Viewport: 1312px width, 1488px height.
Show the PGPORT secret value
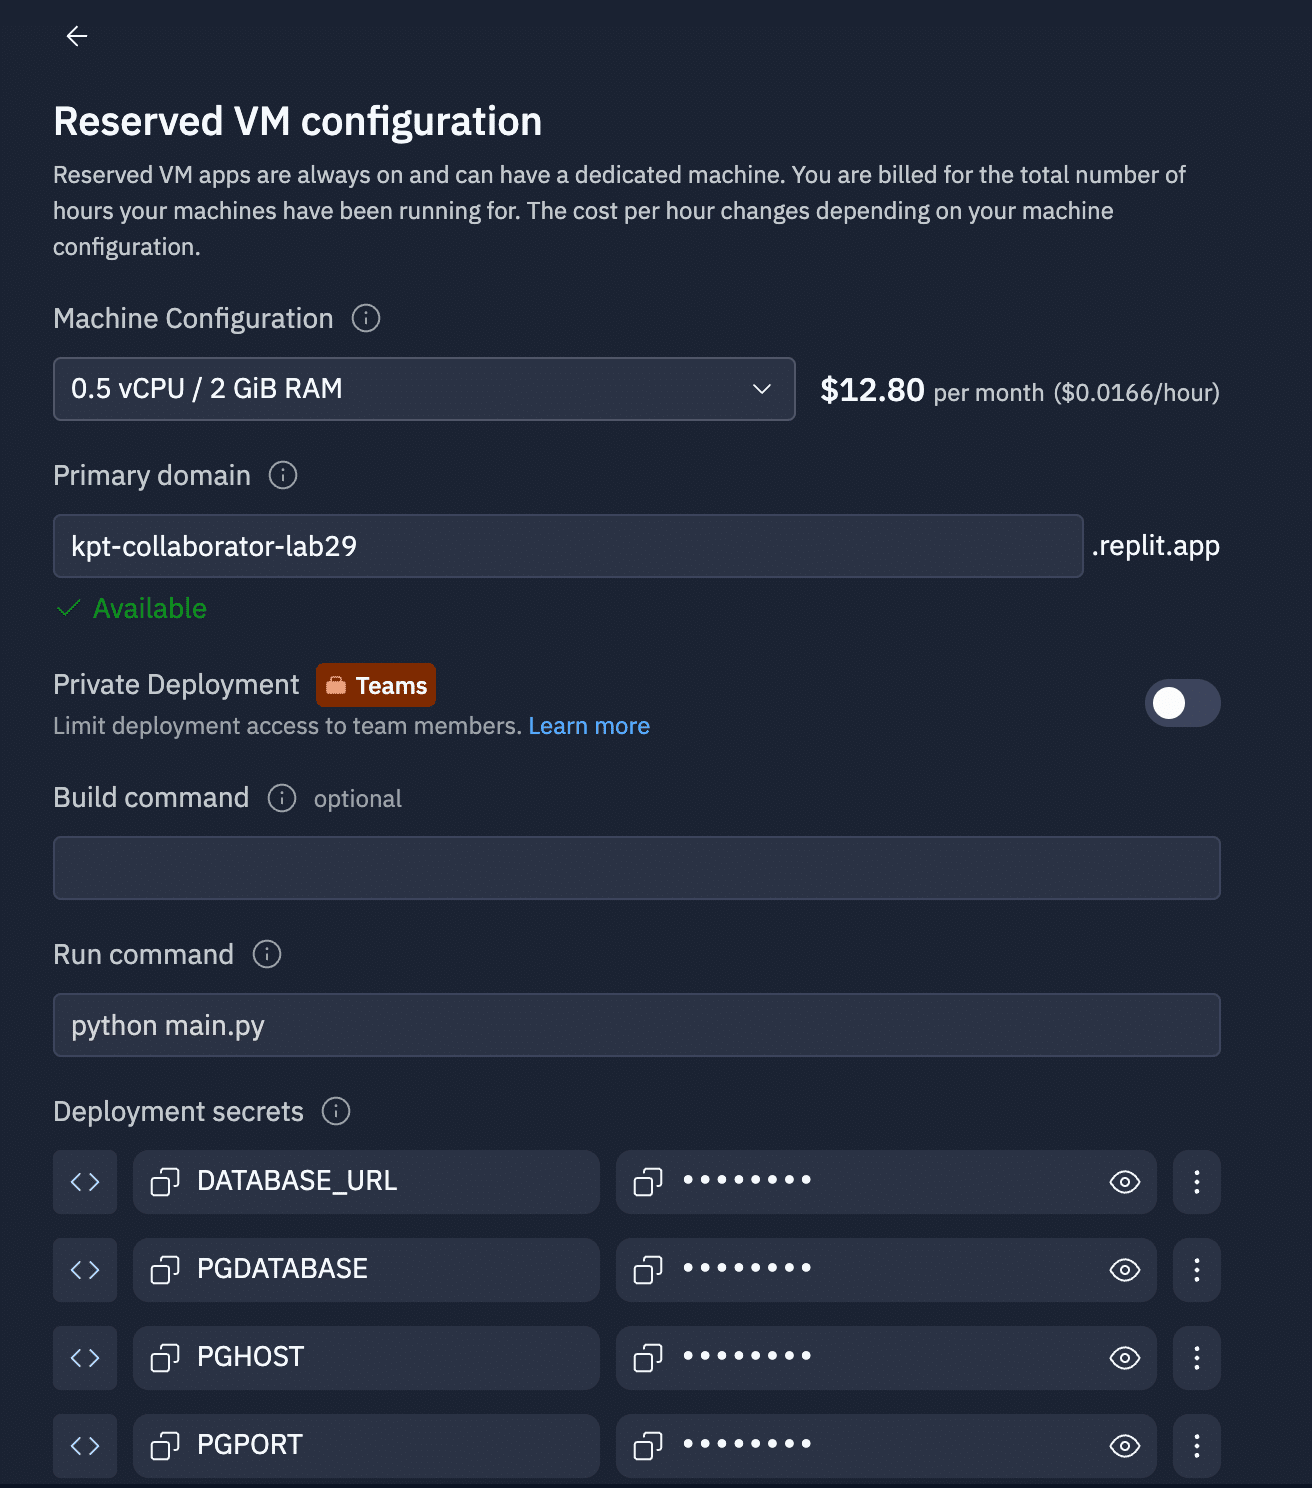click(x=1125, y=1446)
